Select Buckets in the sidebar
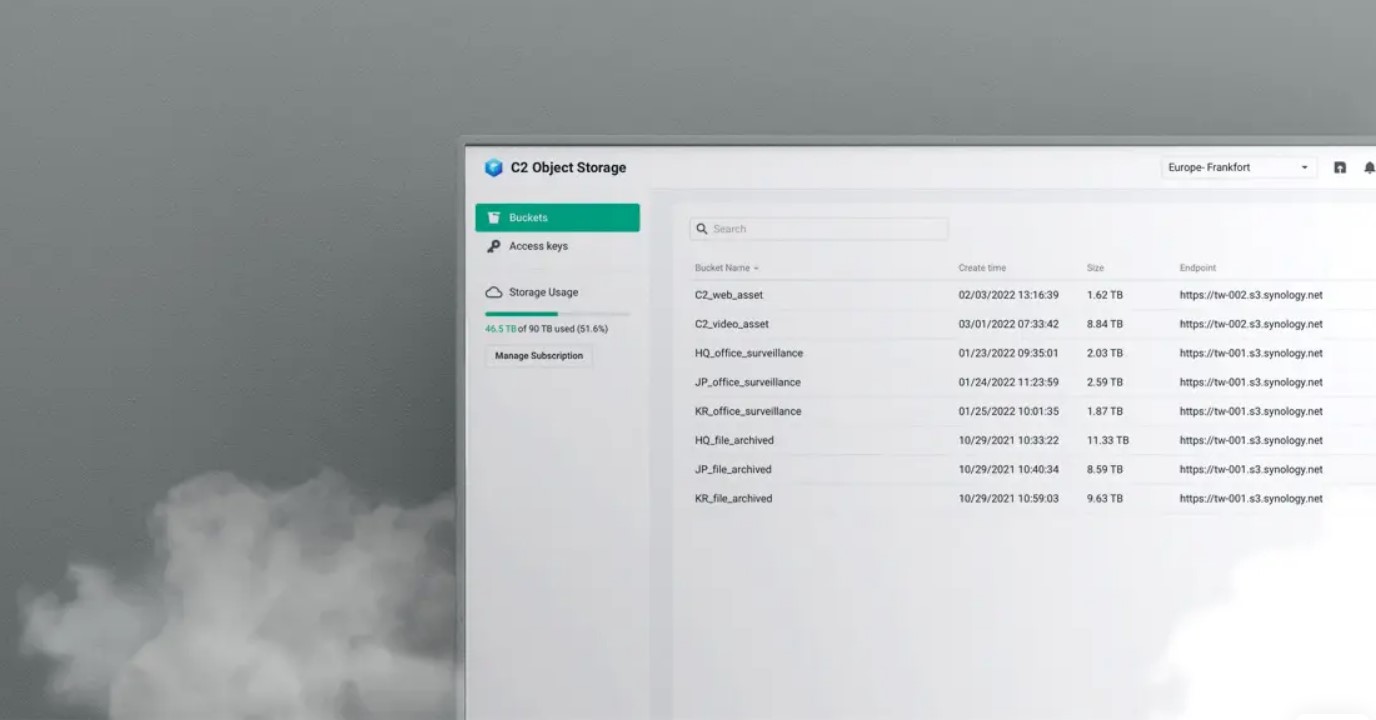This screenshot has height=720, width=1376. (557, 218)
